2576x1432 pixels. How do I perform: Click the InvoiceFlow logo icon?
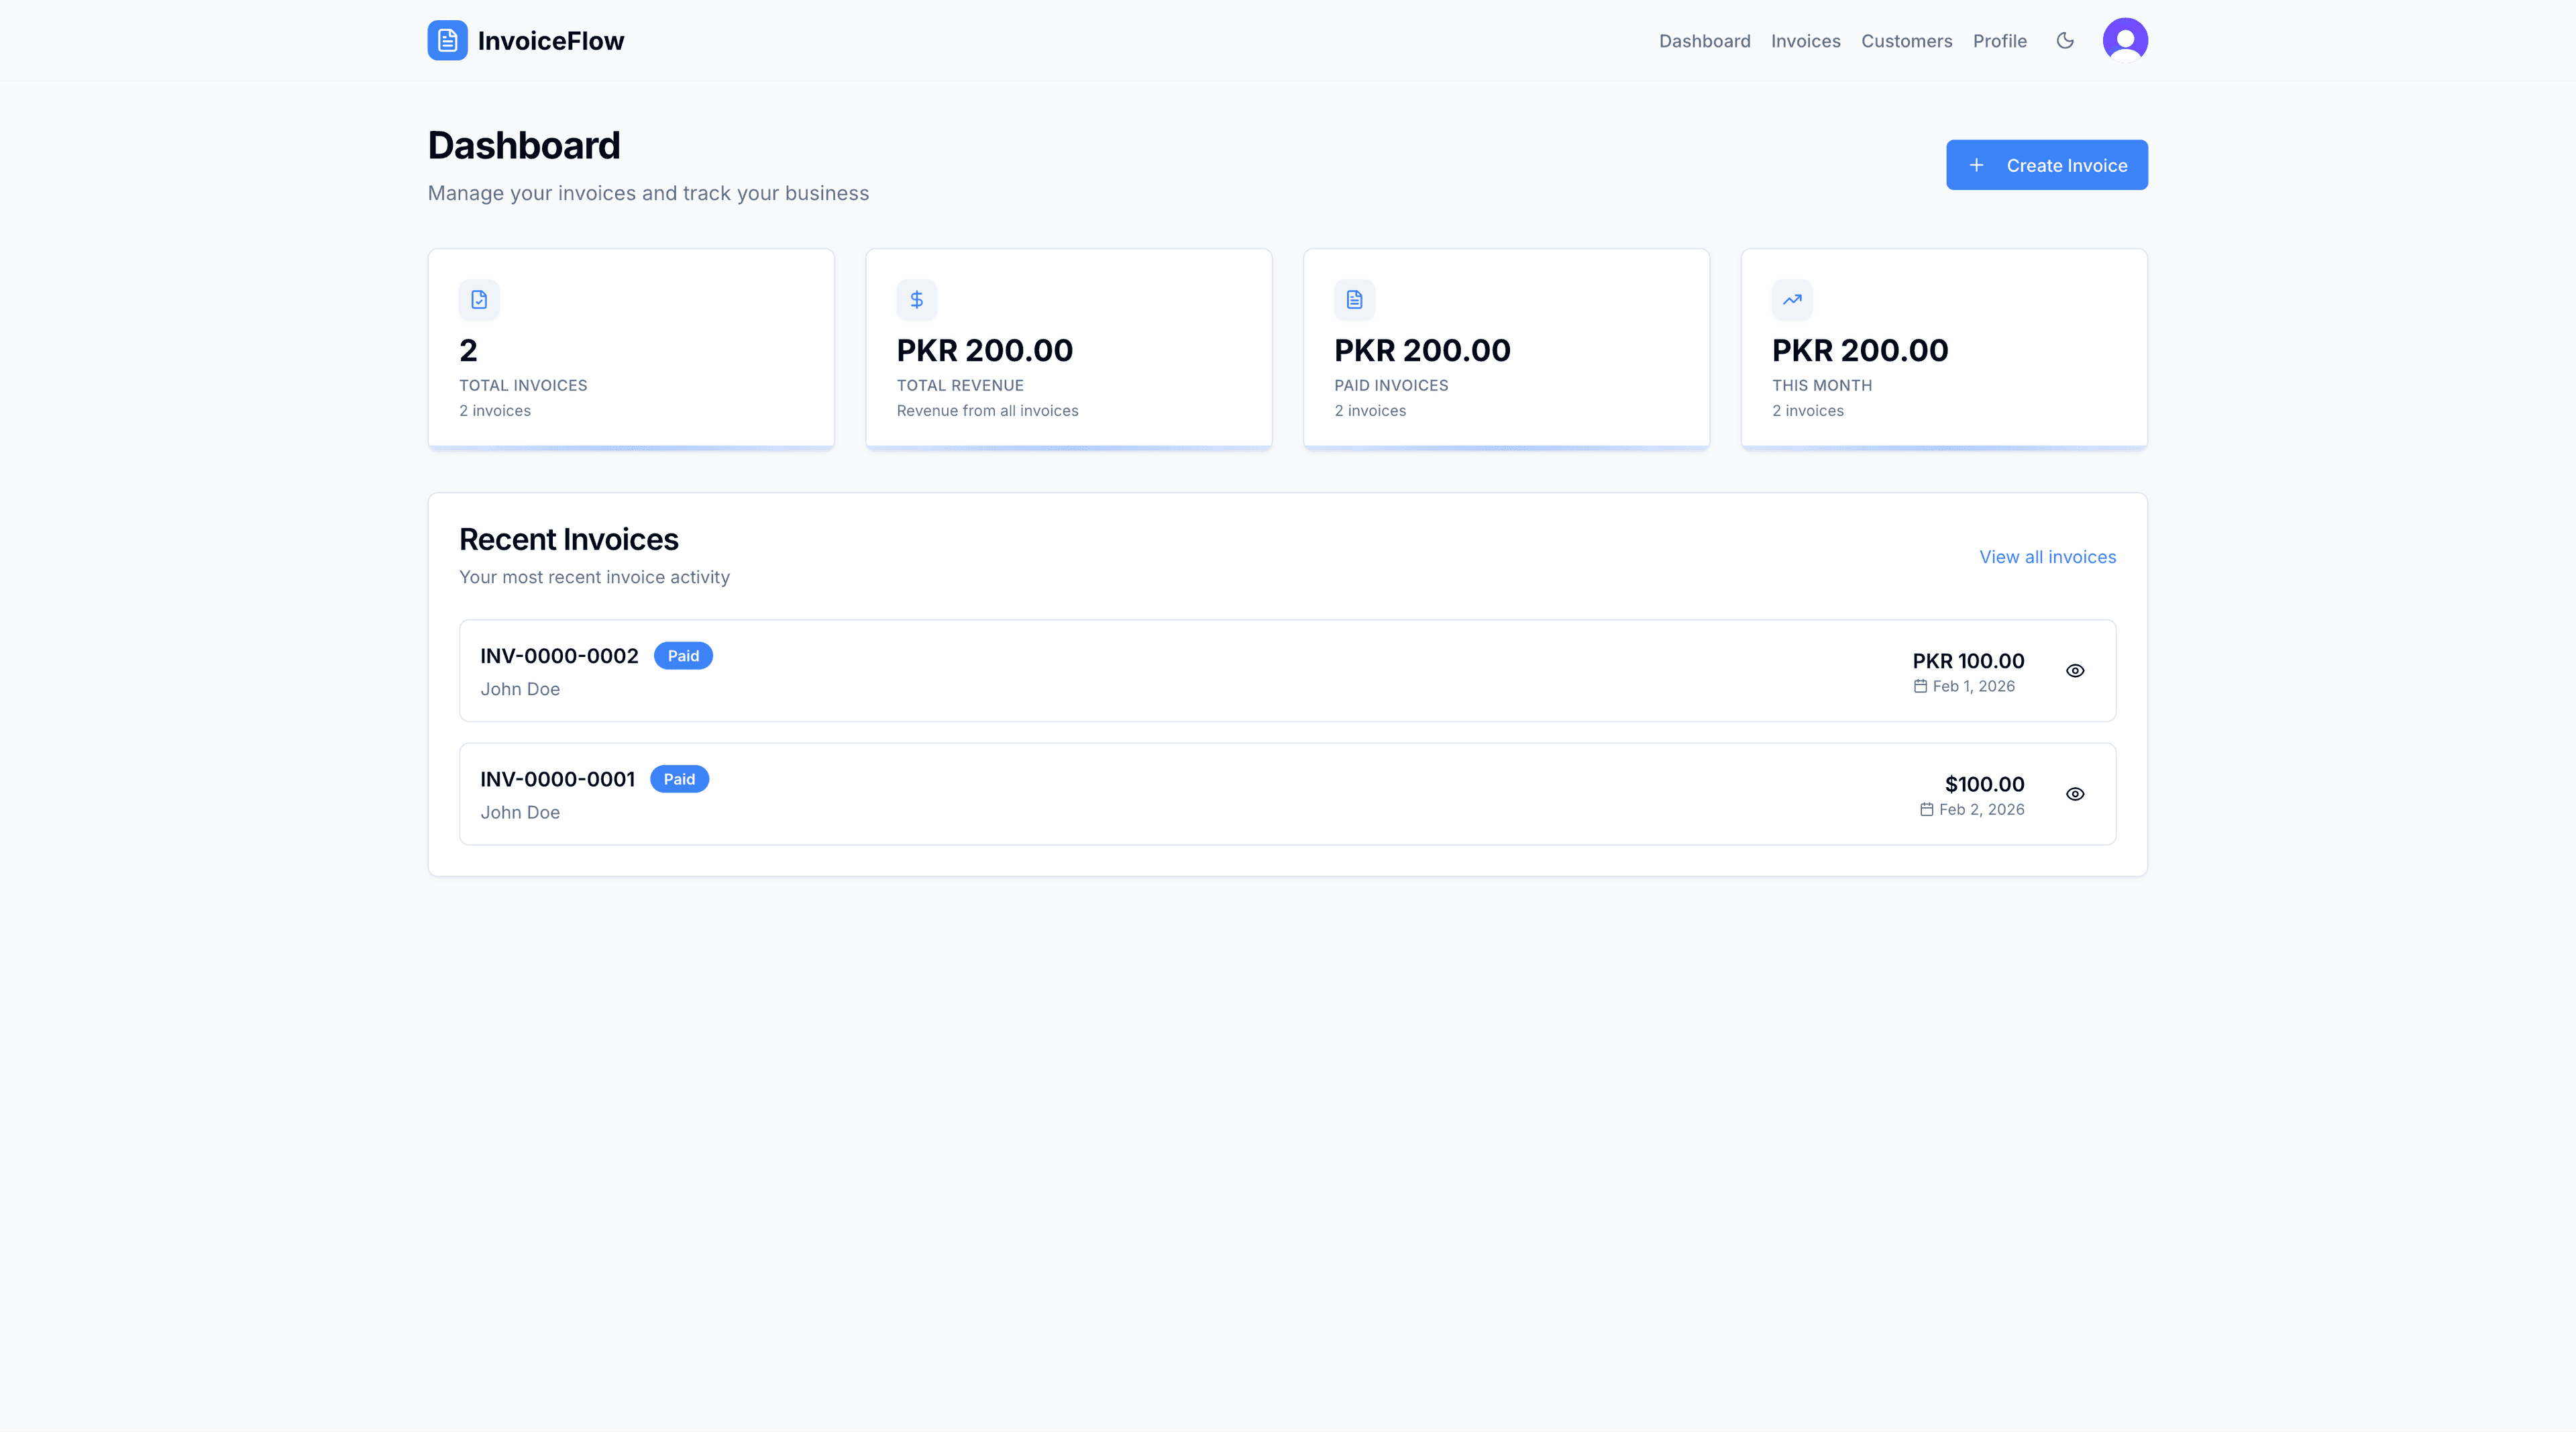447,41
